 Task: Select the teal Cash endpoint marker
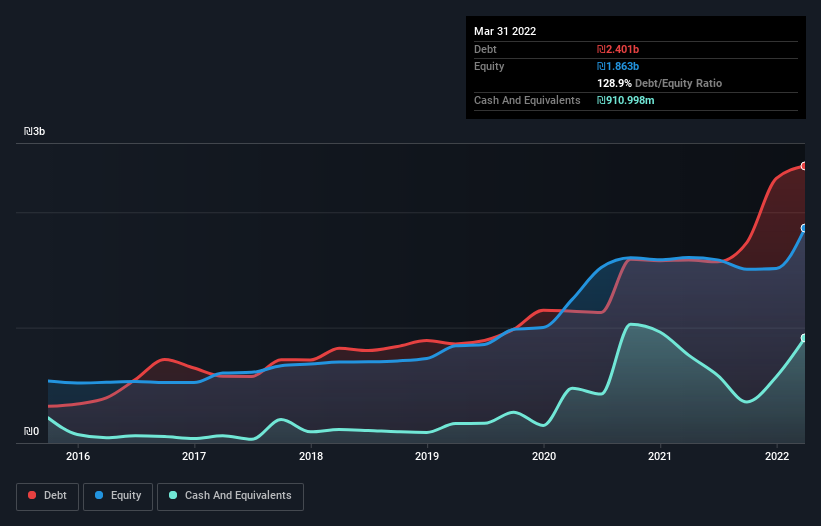[804, 338]
